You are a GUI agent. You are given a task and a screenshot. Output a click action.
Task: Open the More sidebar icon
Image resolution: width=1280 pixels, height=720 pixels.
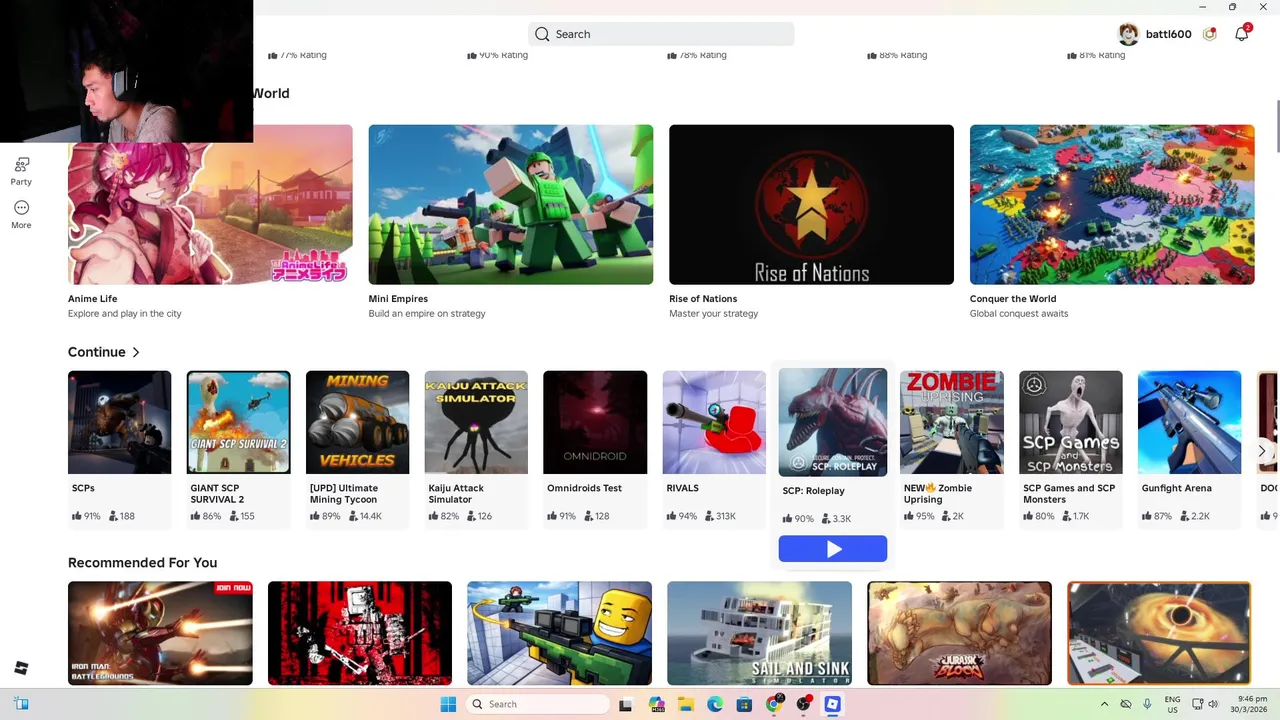(x=21, y=213)
